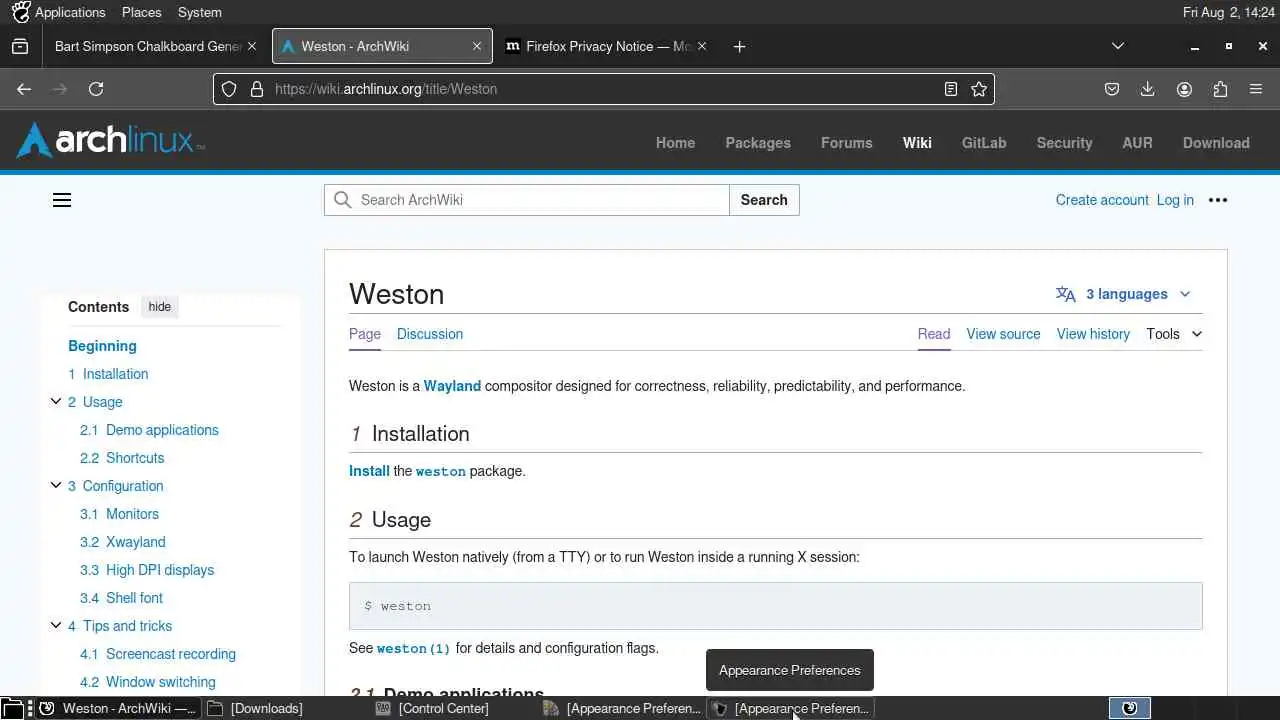Click the padlock site security icon
The width and height of the screenshot is (1280, 720).
point(256,89)
